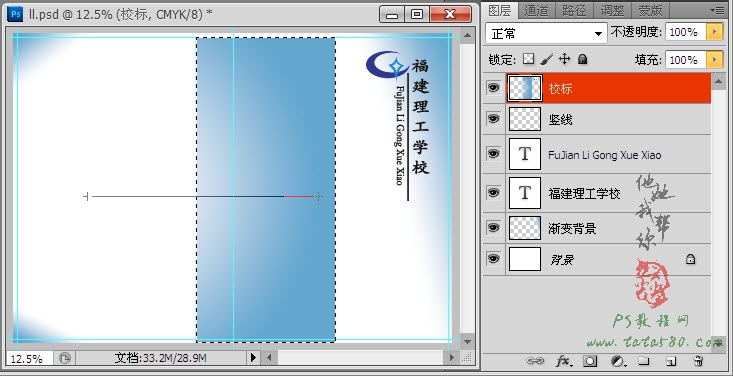Open the 不透明度 opacity slider arrow
733x376 pixels.
click(714, 32)
